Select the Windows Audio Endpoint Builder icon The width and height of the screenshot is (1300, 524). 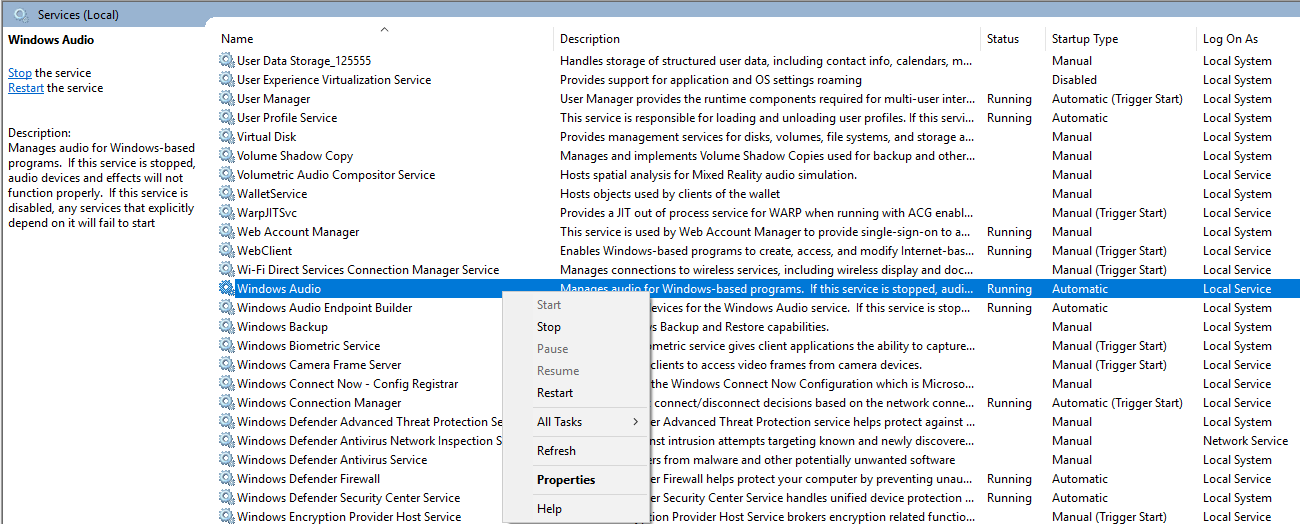(227, 308)
